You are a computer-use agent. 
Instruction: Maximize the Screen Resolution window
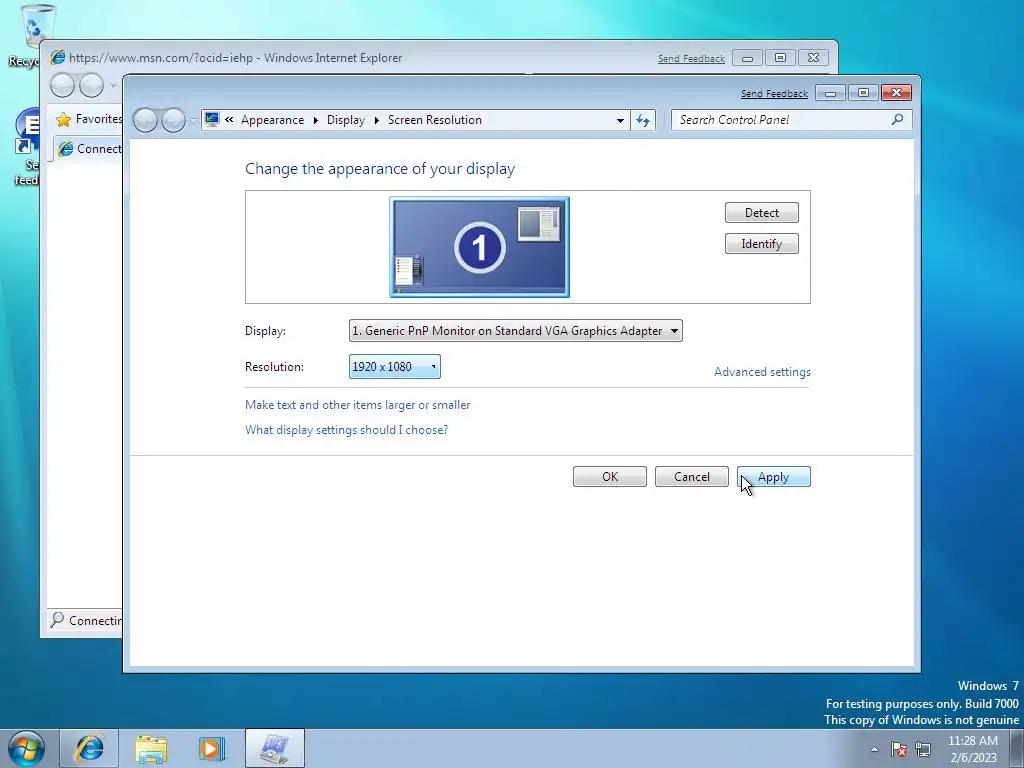coord(863,93)
